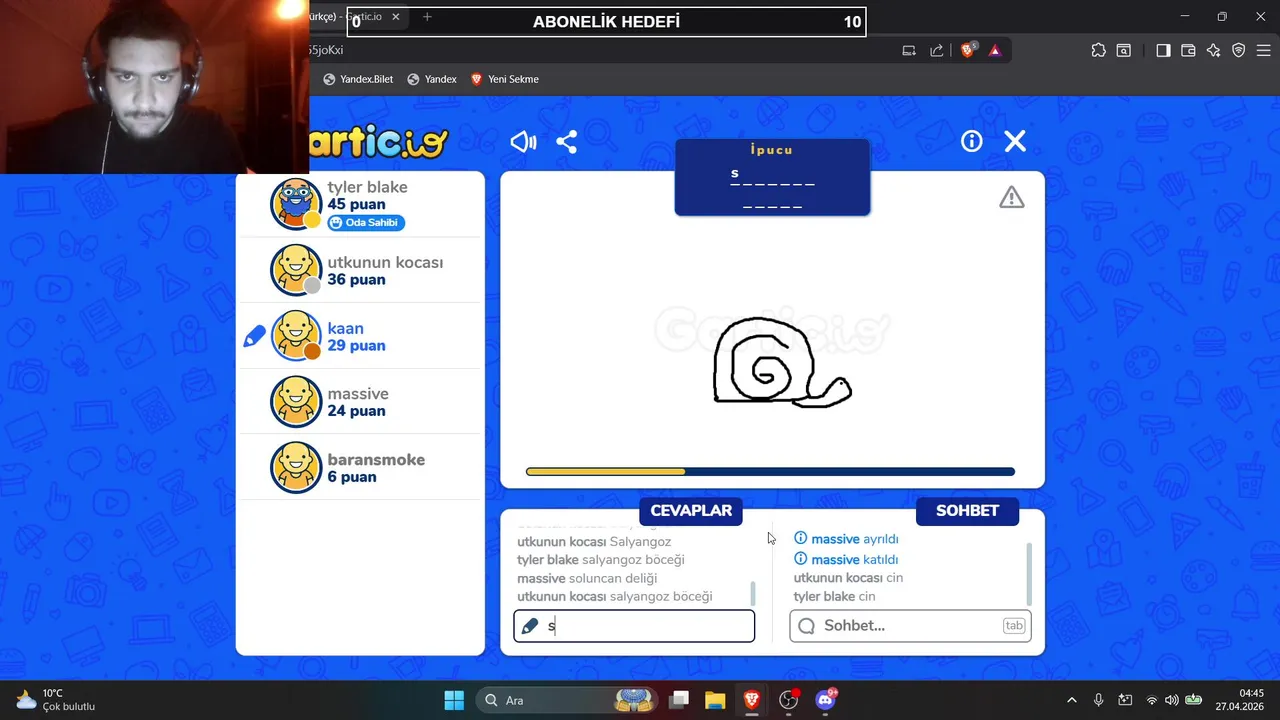Click the microphone tray icon
Screen dimensions: 1280x720
1098,700
